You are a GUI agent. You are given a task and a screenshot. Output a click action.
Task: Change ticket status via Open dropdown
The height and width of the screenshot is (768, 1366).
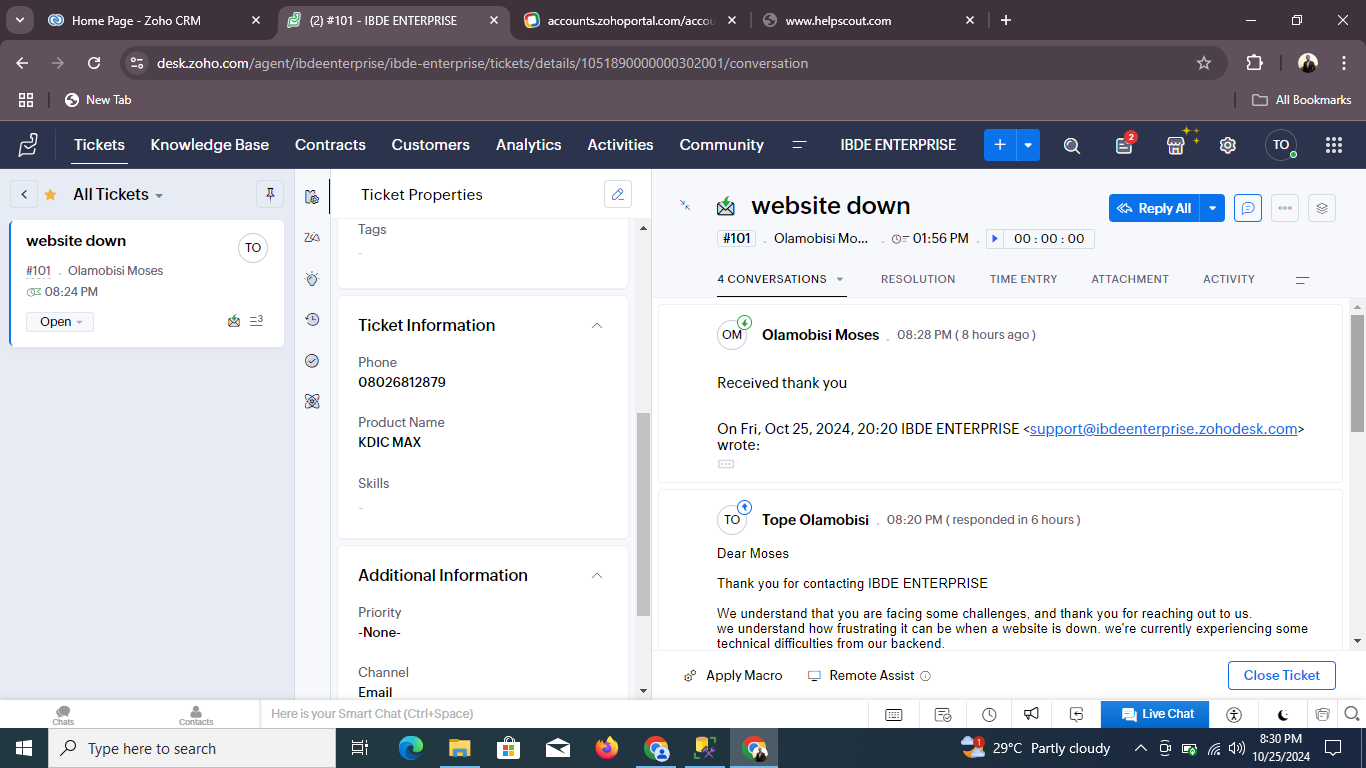[x=60, y=322]
